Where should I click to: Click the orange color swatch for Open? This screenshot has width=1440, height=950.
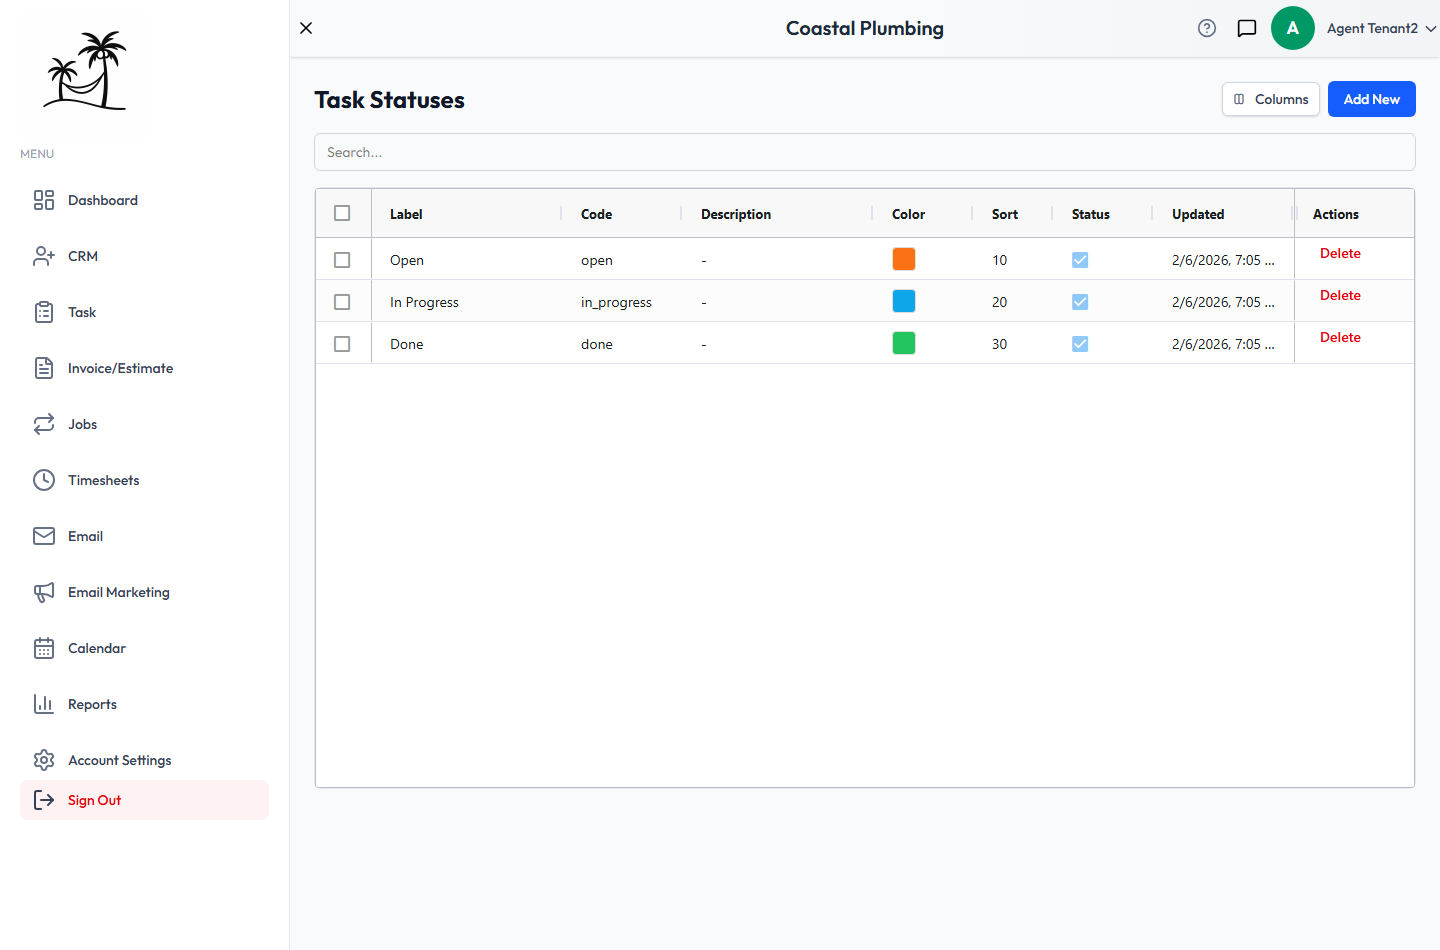[904, 259]
